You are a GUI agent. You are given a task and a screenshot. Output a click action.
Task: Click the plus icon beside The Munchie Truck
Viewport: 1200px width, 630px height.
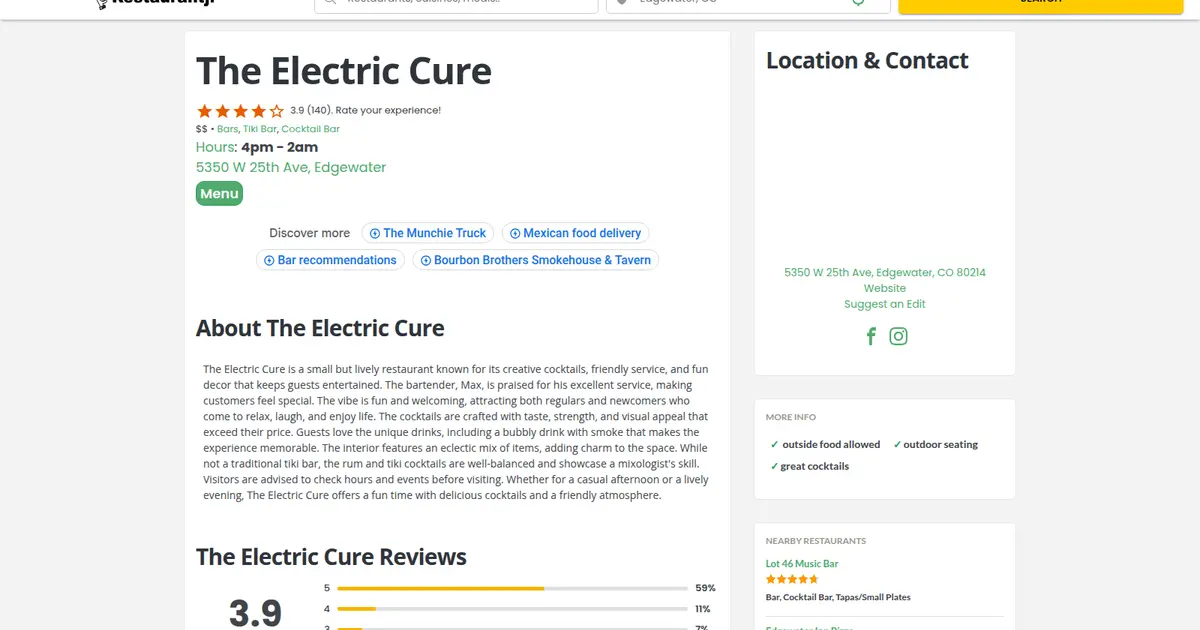(x=375, y=234)
